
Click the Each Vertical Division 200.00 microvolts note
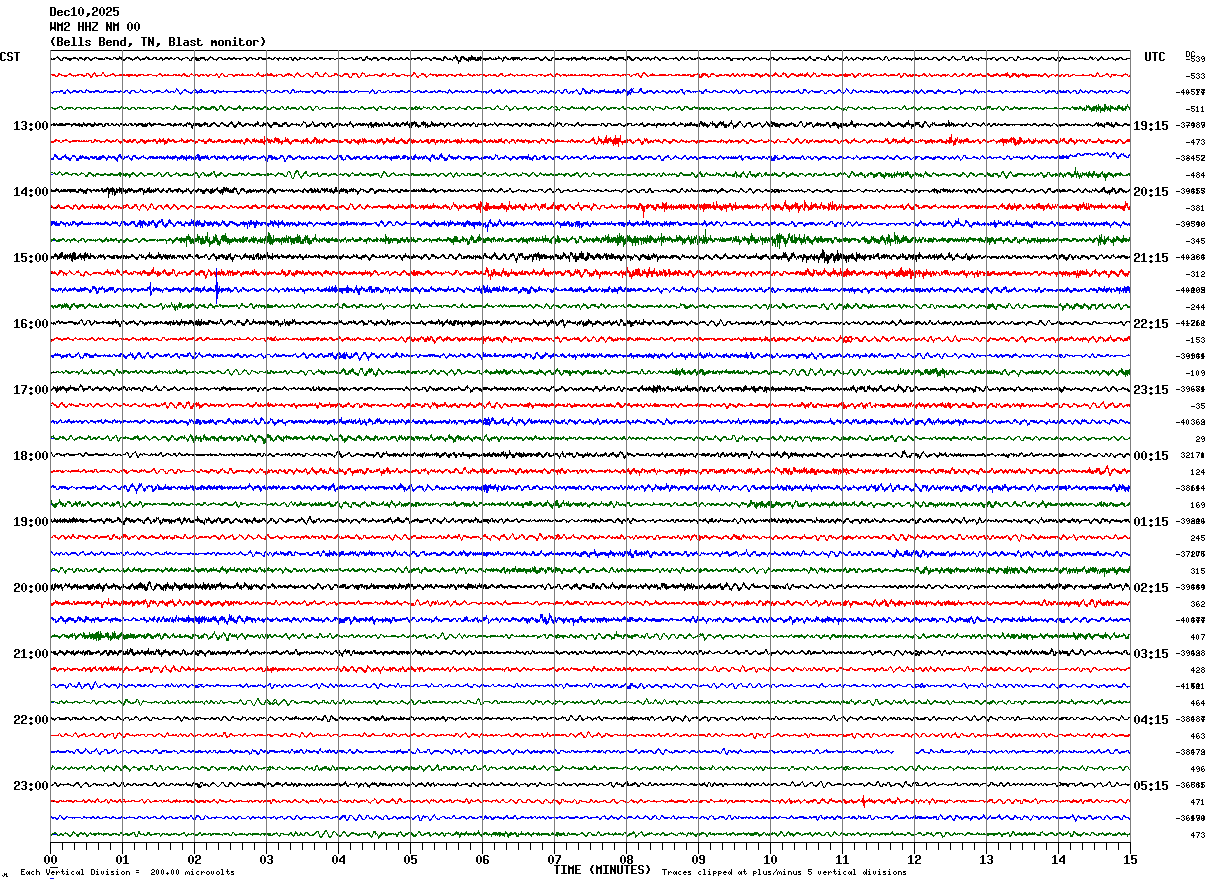click(128, 872)
